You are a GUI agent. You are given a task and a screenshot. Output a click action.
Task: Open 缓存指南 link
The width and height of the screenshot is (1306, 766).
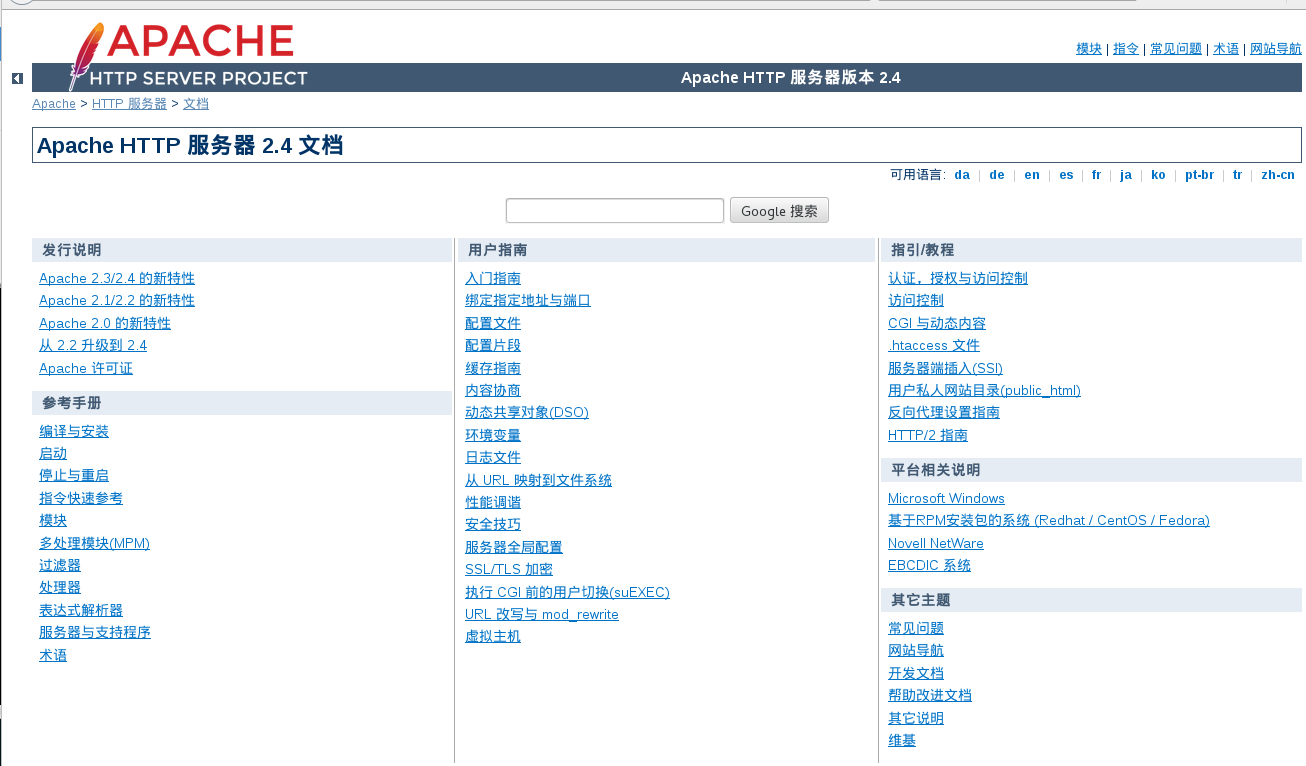pyautogui.click(x=493, y=368)
